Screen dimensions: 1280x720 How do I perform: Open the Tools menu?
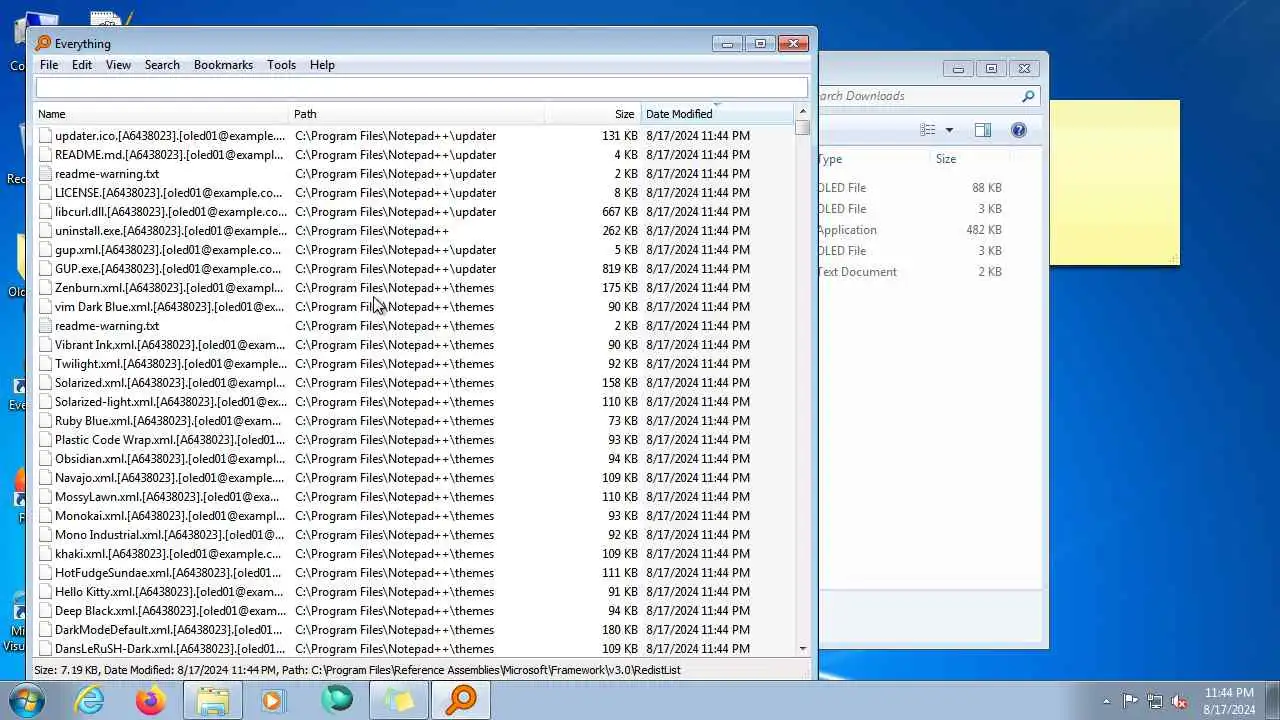click(x=281, y=65)
